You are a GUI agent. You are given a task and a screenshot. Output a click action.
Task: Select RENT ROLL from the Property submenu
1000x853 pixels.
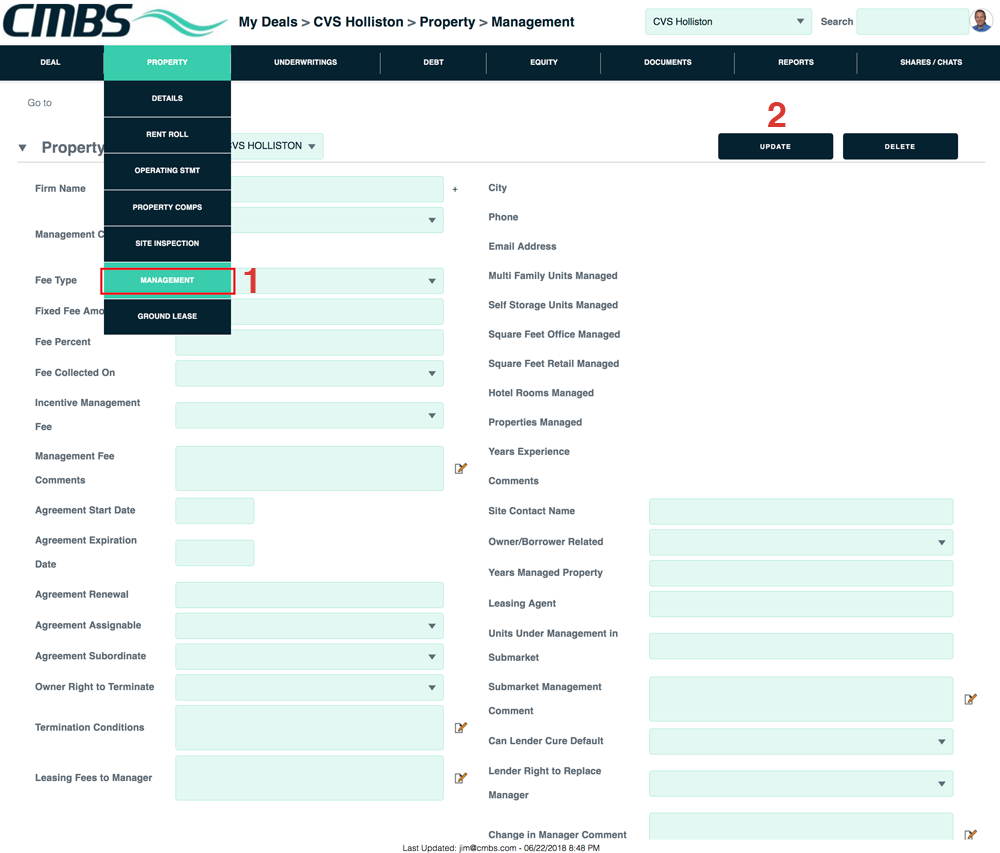point(167,135)
